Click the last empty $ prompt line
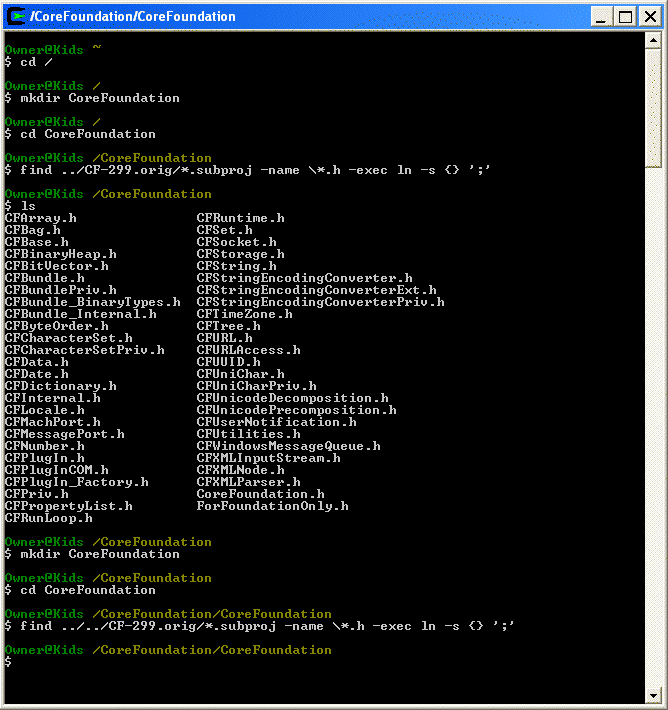668x710 pixels. (x=8, y=662)
